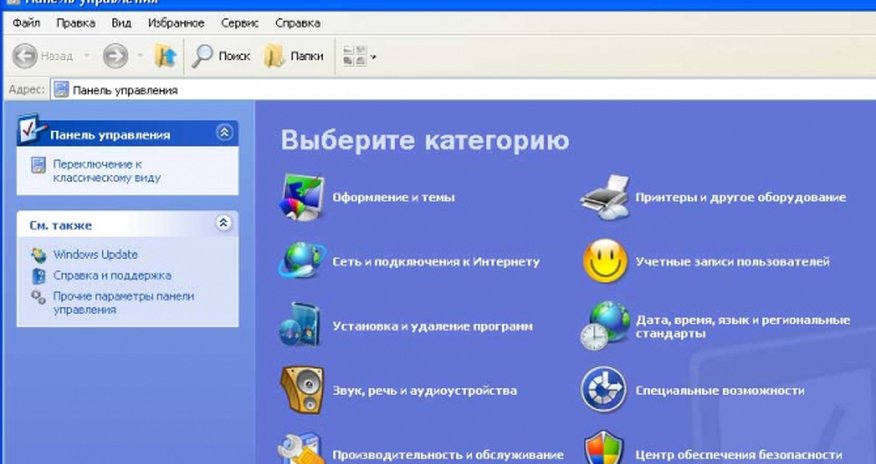Open Учетные записи пользователей category
Viewport: 876px width, 464px height.
coord(732,262)
